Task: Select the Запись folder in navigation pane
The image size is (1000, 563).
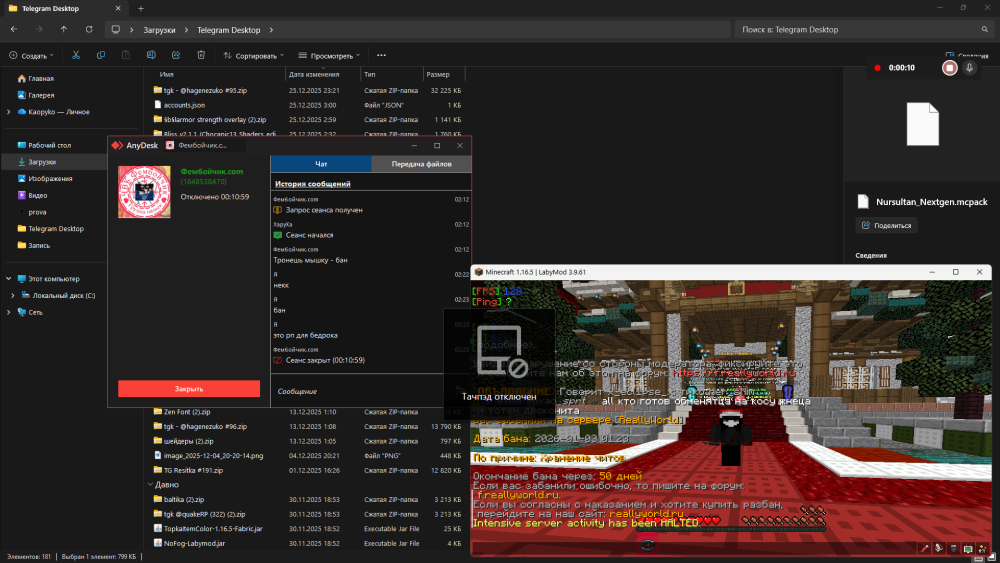Action: (x=34, y=245)
